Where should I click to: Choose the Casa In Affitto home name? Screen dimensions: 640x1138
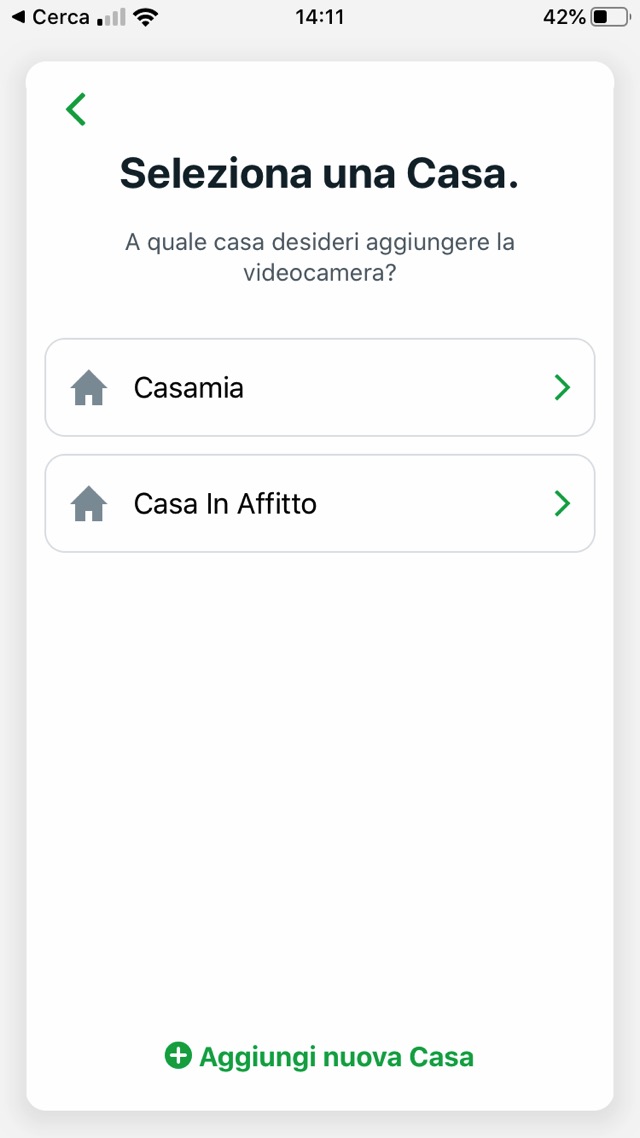coord(225,504)
